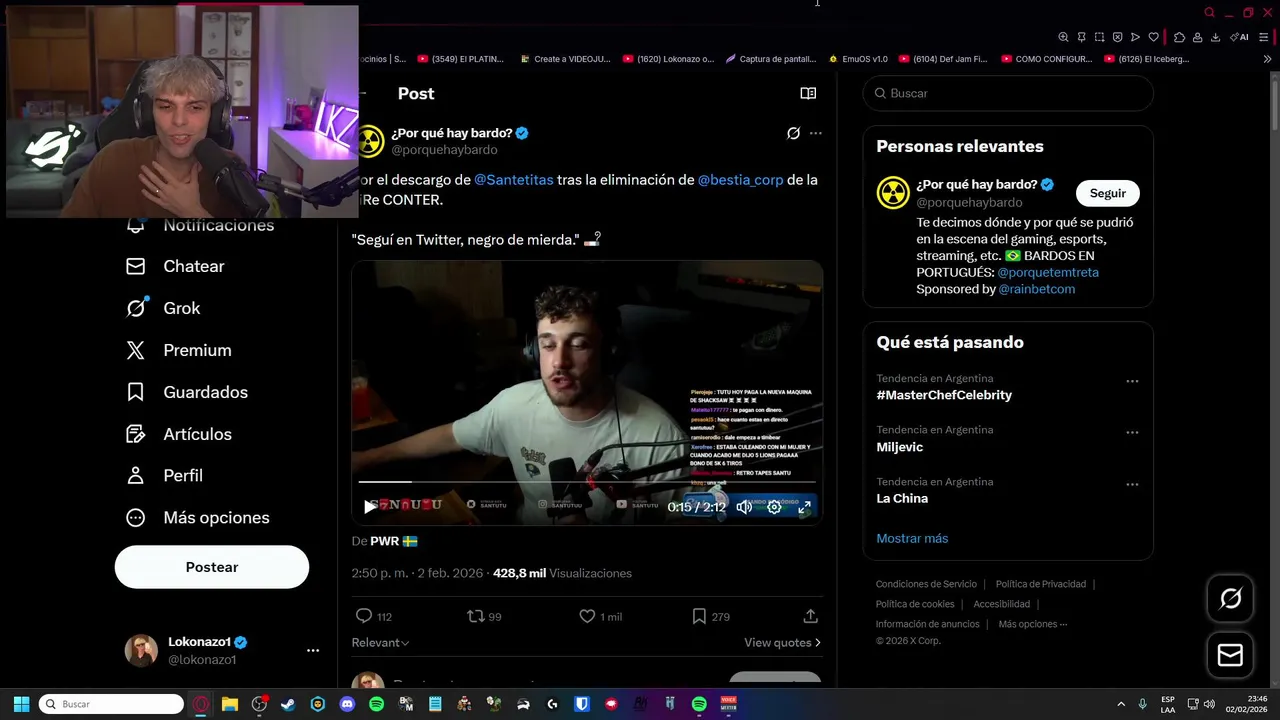Viewport: 1280px width, 720px height.
Task: Click the Windows taskbar Buscar search box
Action: (111, 704)
